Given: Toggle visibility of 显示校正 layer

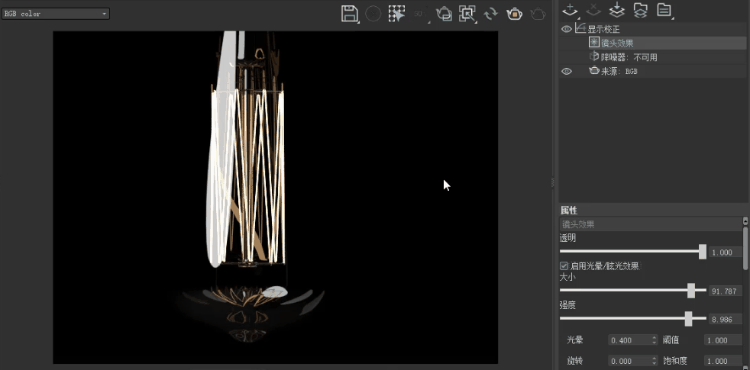Looking at the screenshot, I should tap(566, 29).
